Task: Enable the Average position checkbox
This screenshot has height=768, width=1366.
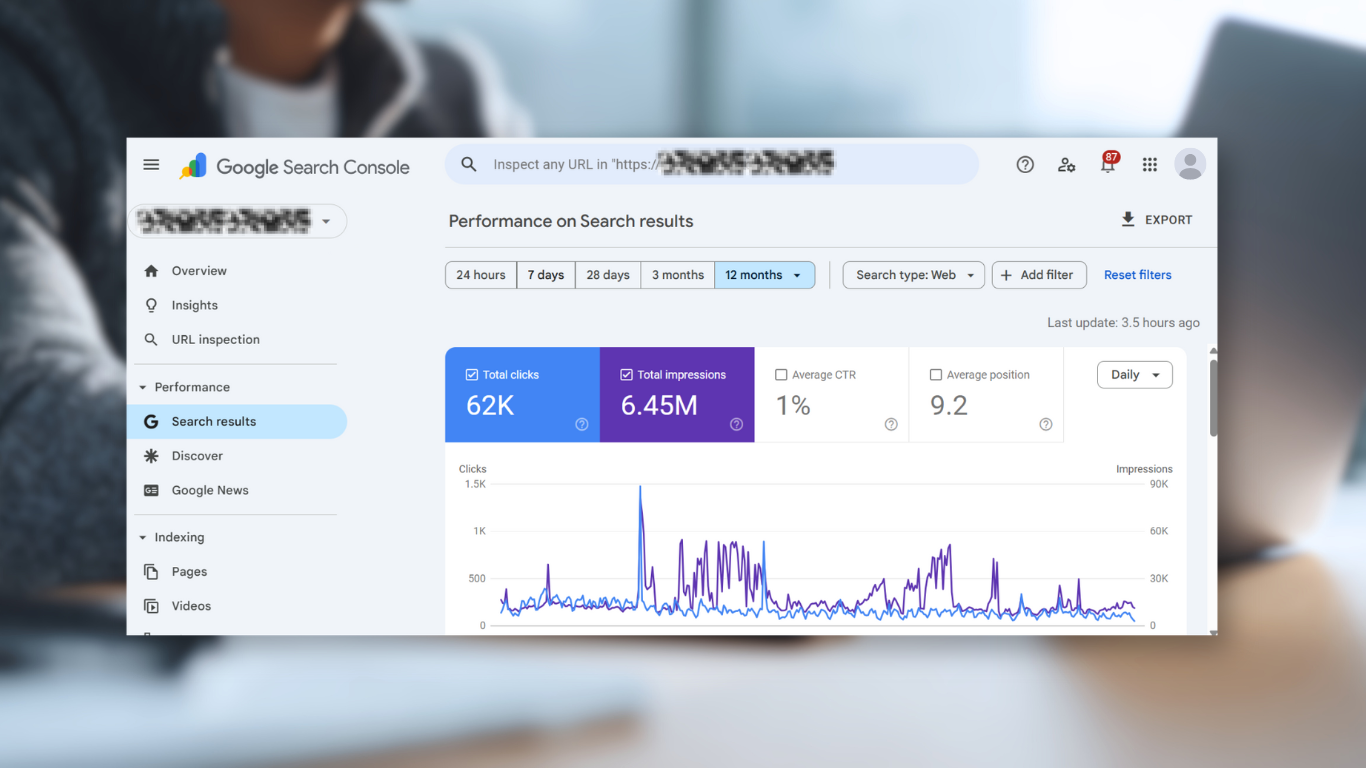Action: (936, 375)
